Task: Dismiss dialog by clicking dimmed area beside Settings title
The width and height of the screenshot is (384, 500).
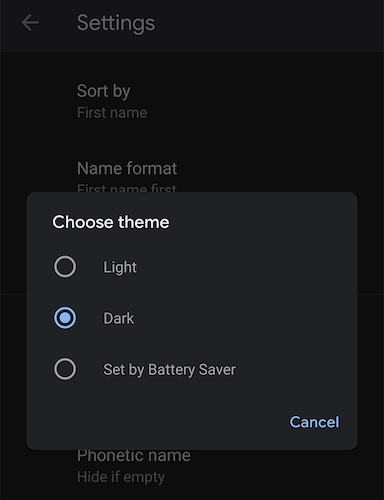Action: 267,23
